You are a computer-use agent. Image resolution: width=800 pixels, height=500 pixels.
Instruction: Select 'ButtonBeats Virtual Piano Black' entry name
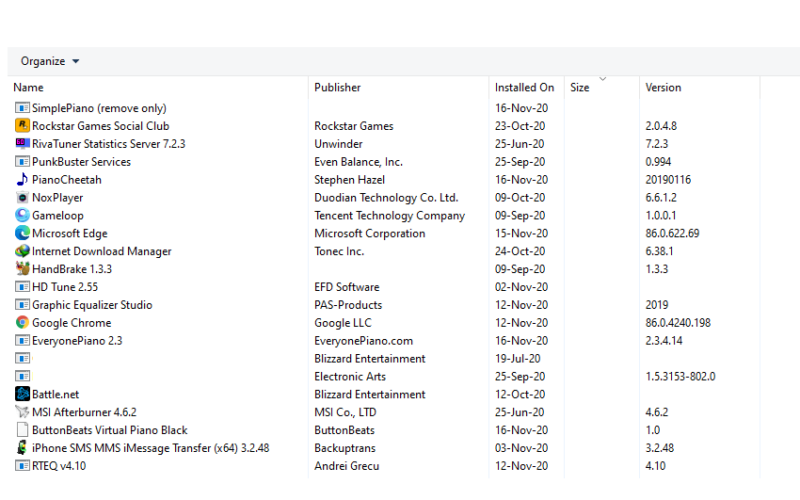click(110, 430)
